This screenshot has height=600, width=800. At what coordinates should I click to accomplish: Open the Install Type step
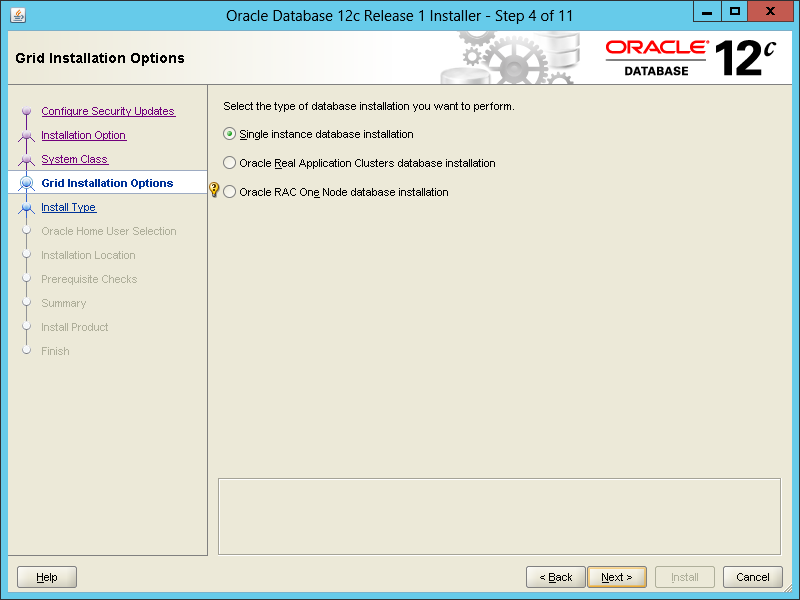click(69, 207)
